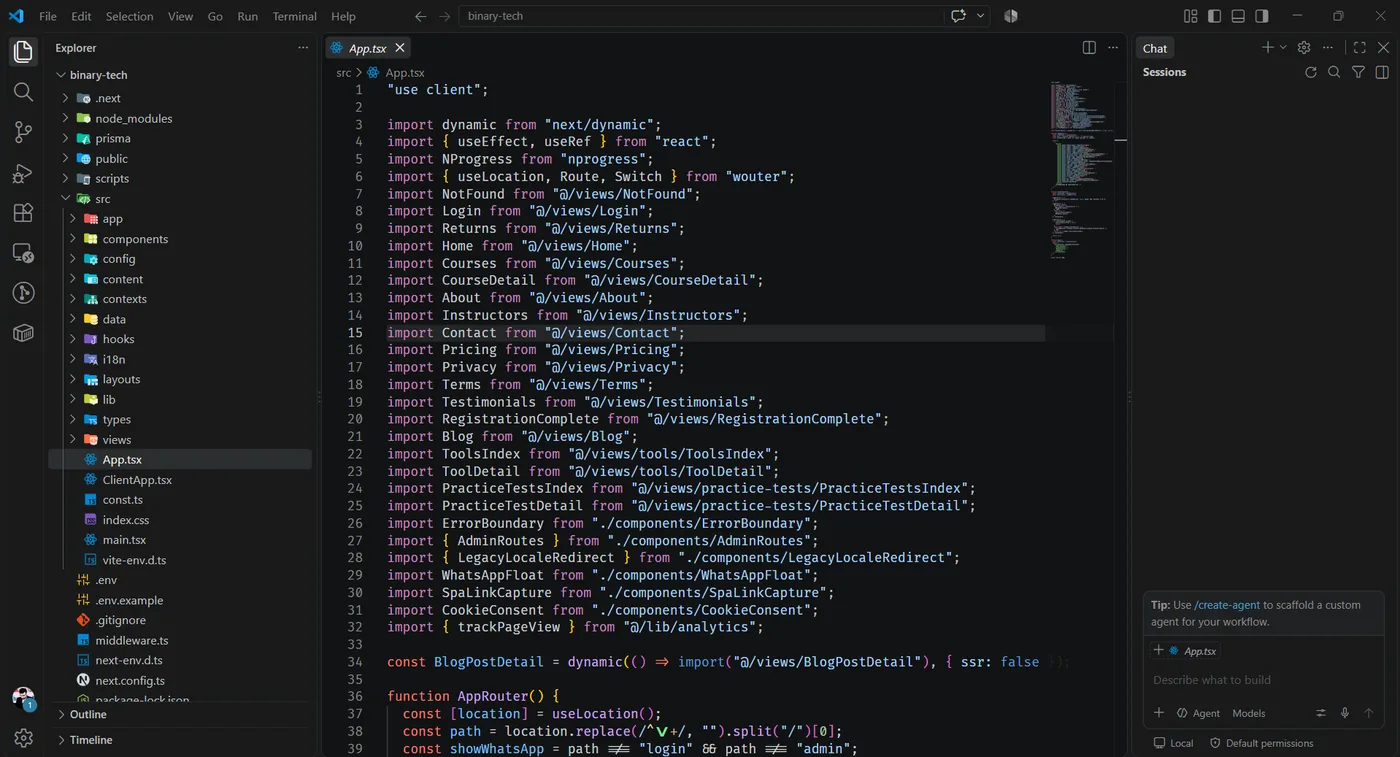Click the Describe what to build input
Viewport: 1400px width, 757px height.
pyautogui.click(x=1265, y=680)
